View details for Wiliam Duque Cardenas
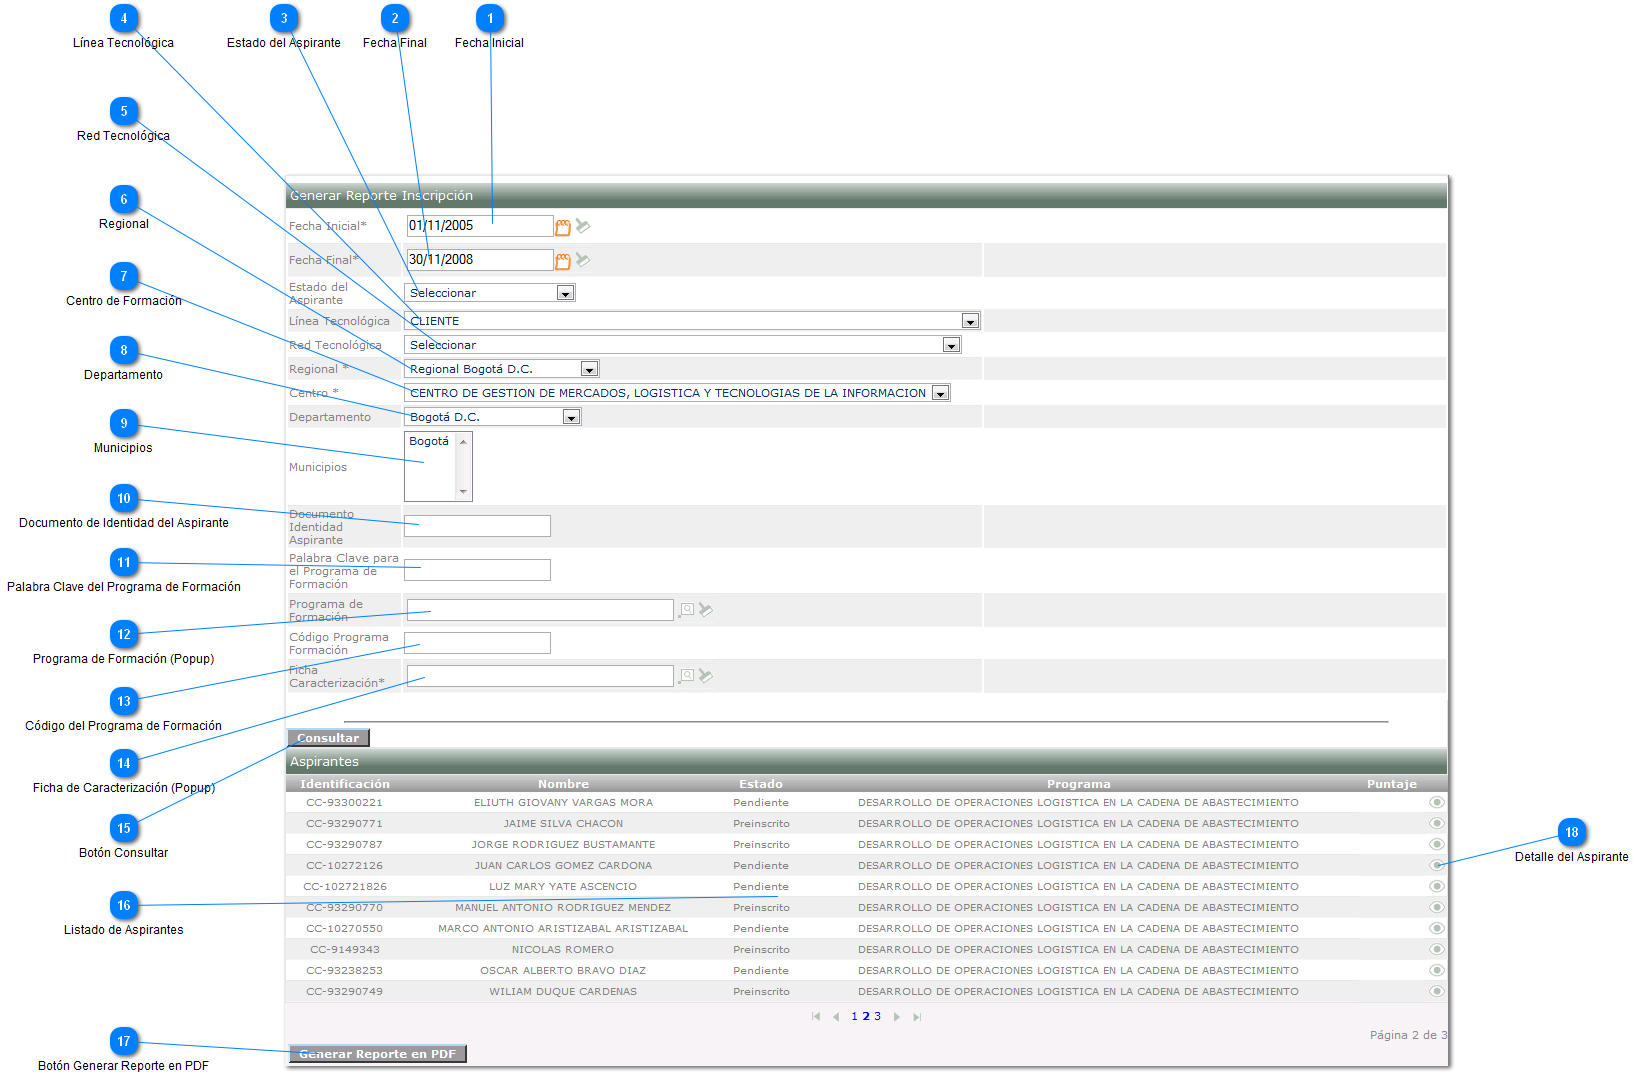1635x1079 pixels. coord(1436,991)
